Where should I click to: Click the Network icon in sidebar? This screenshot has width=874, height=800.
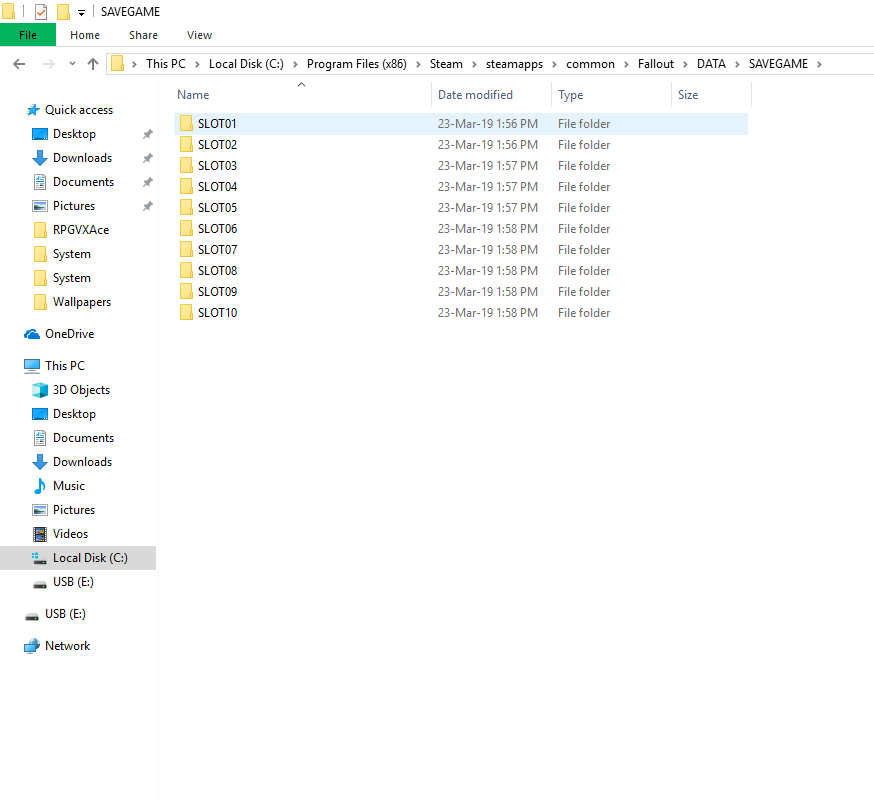32,646
